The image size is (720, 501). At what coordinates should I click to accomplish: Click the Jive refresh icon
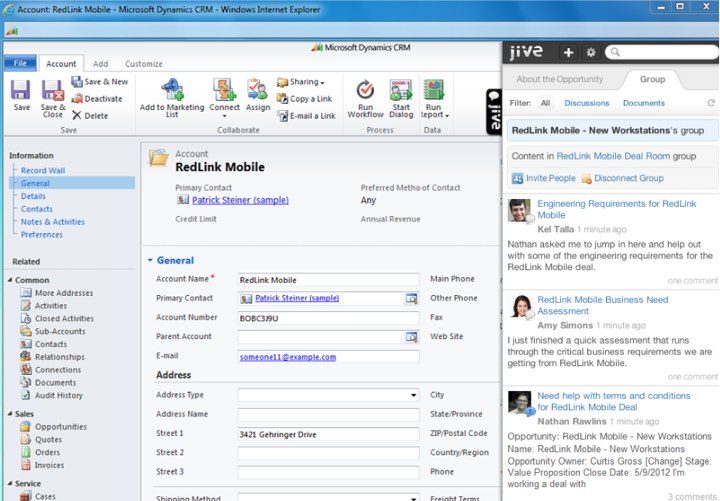point(711,103)
